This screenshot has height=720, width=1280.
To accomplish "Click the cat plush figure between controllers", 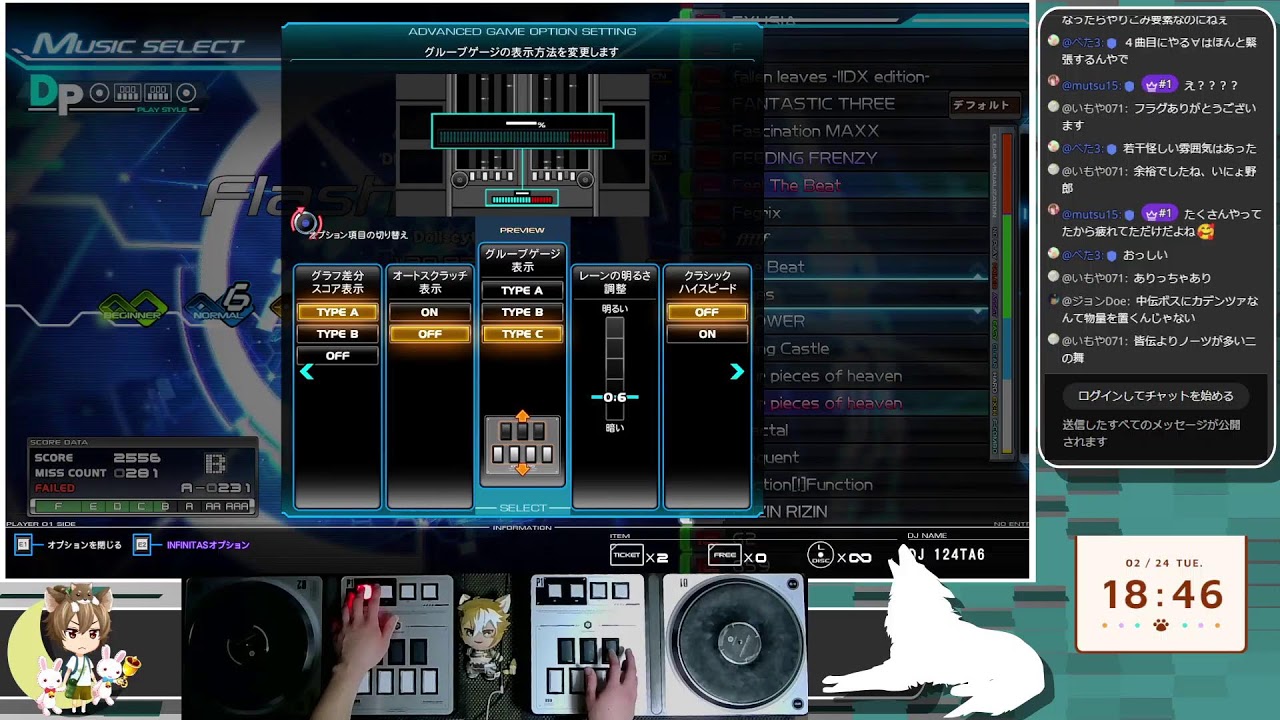I will (x=487, y=634).
